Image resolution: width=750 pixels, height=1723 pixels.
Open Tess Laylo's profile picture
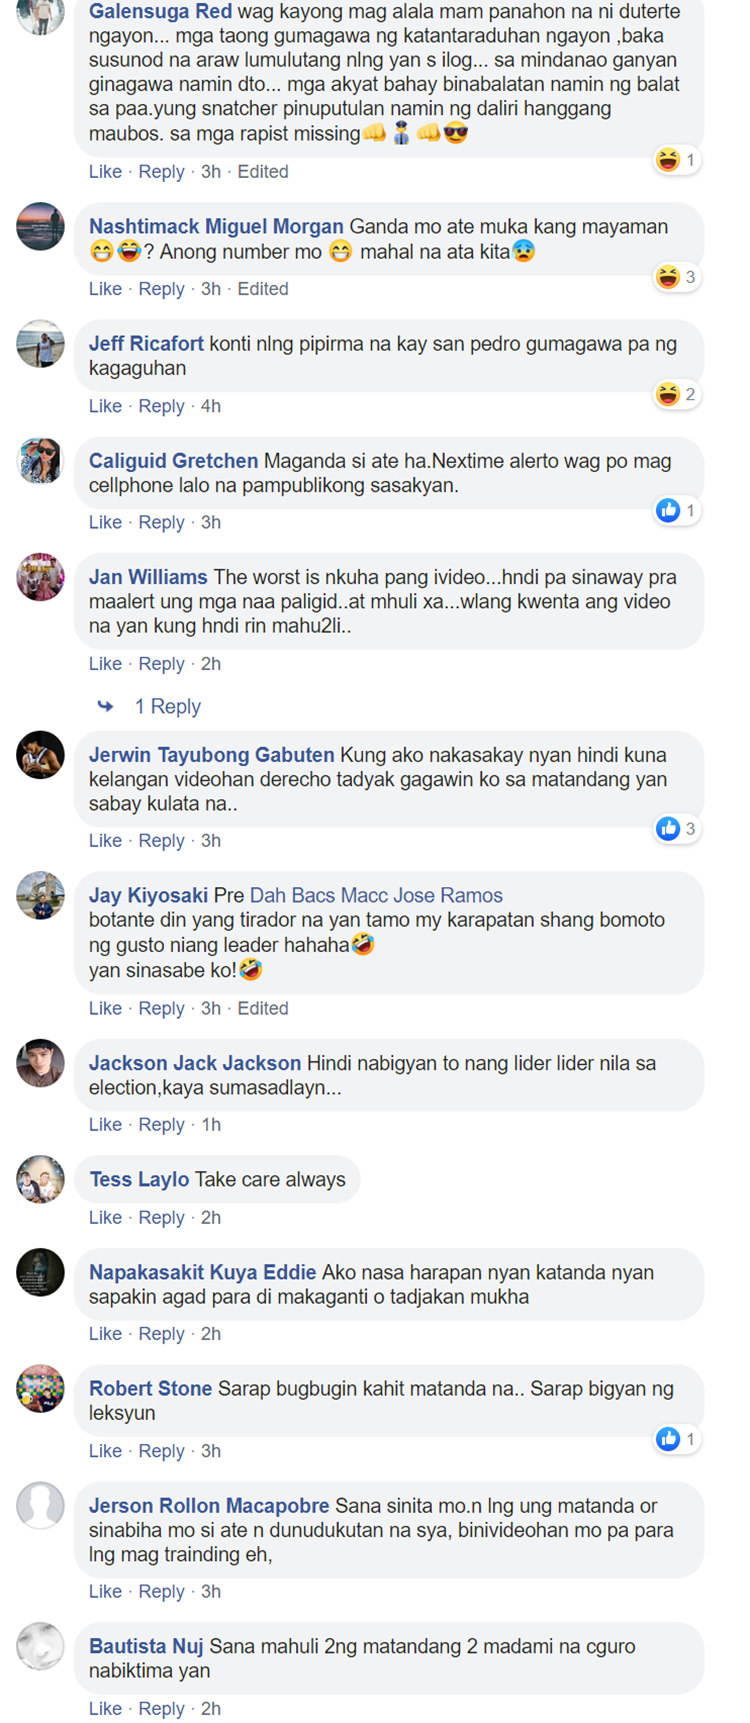point(41,1180)
